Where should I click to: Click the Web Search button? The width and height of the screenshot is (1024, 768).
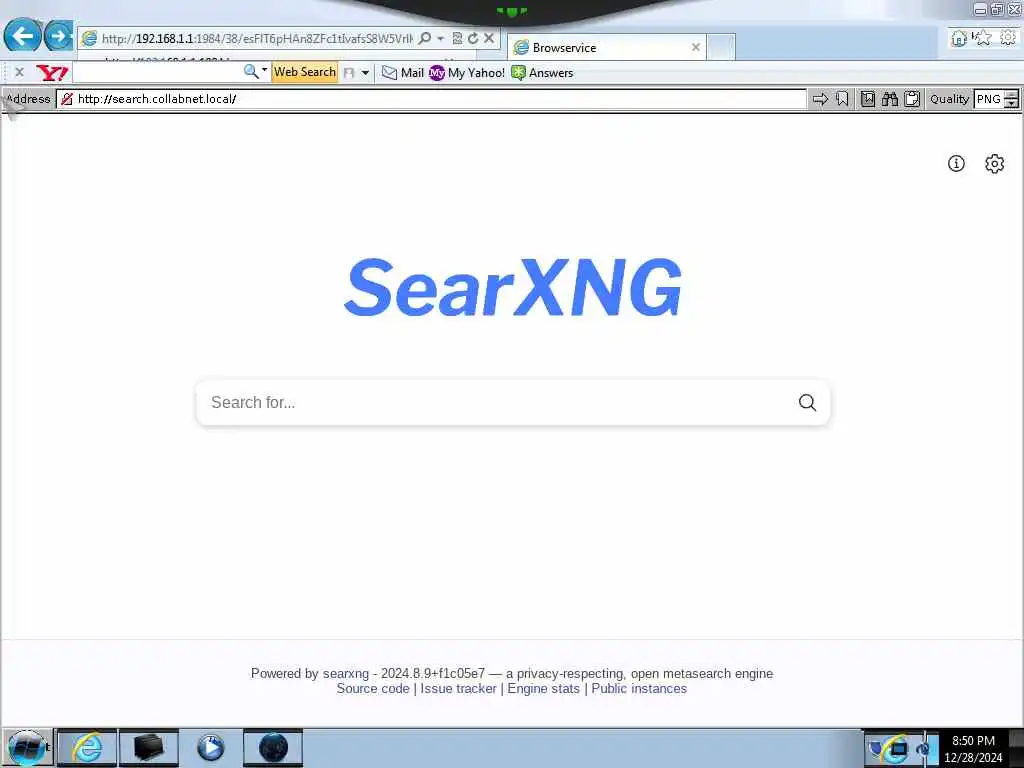[304, 72]
